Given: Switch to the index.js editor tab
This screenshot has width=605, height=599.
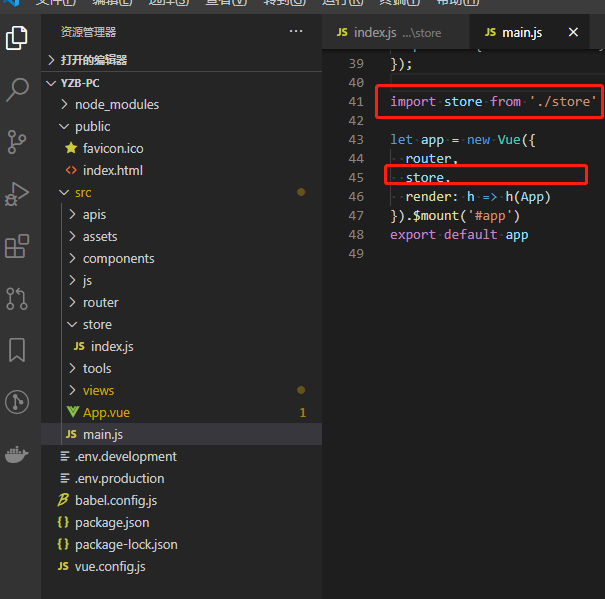Looking at the screenshot, I should tap(387, 33).
